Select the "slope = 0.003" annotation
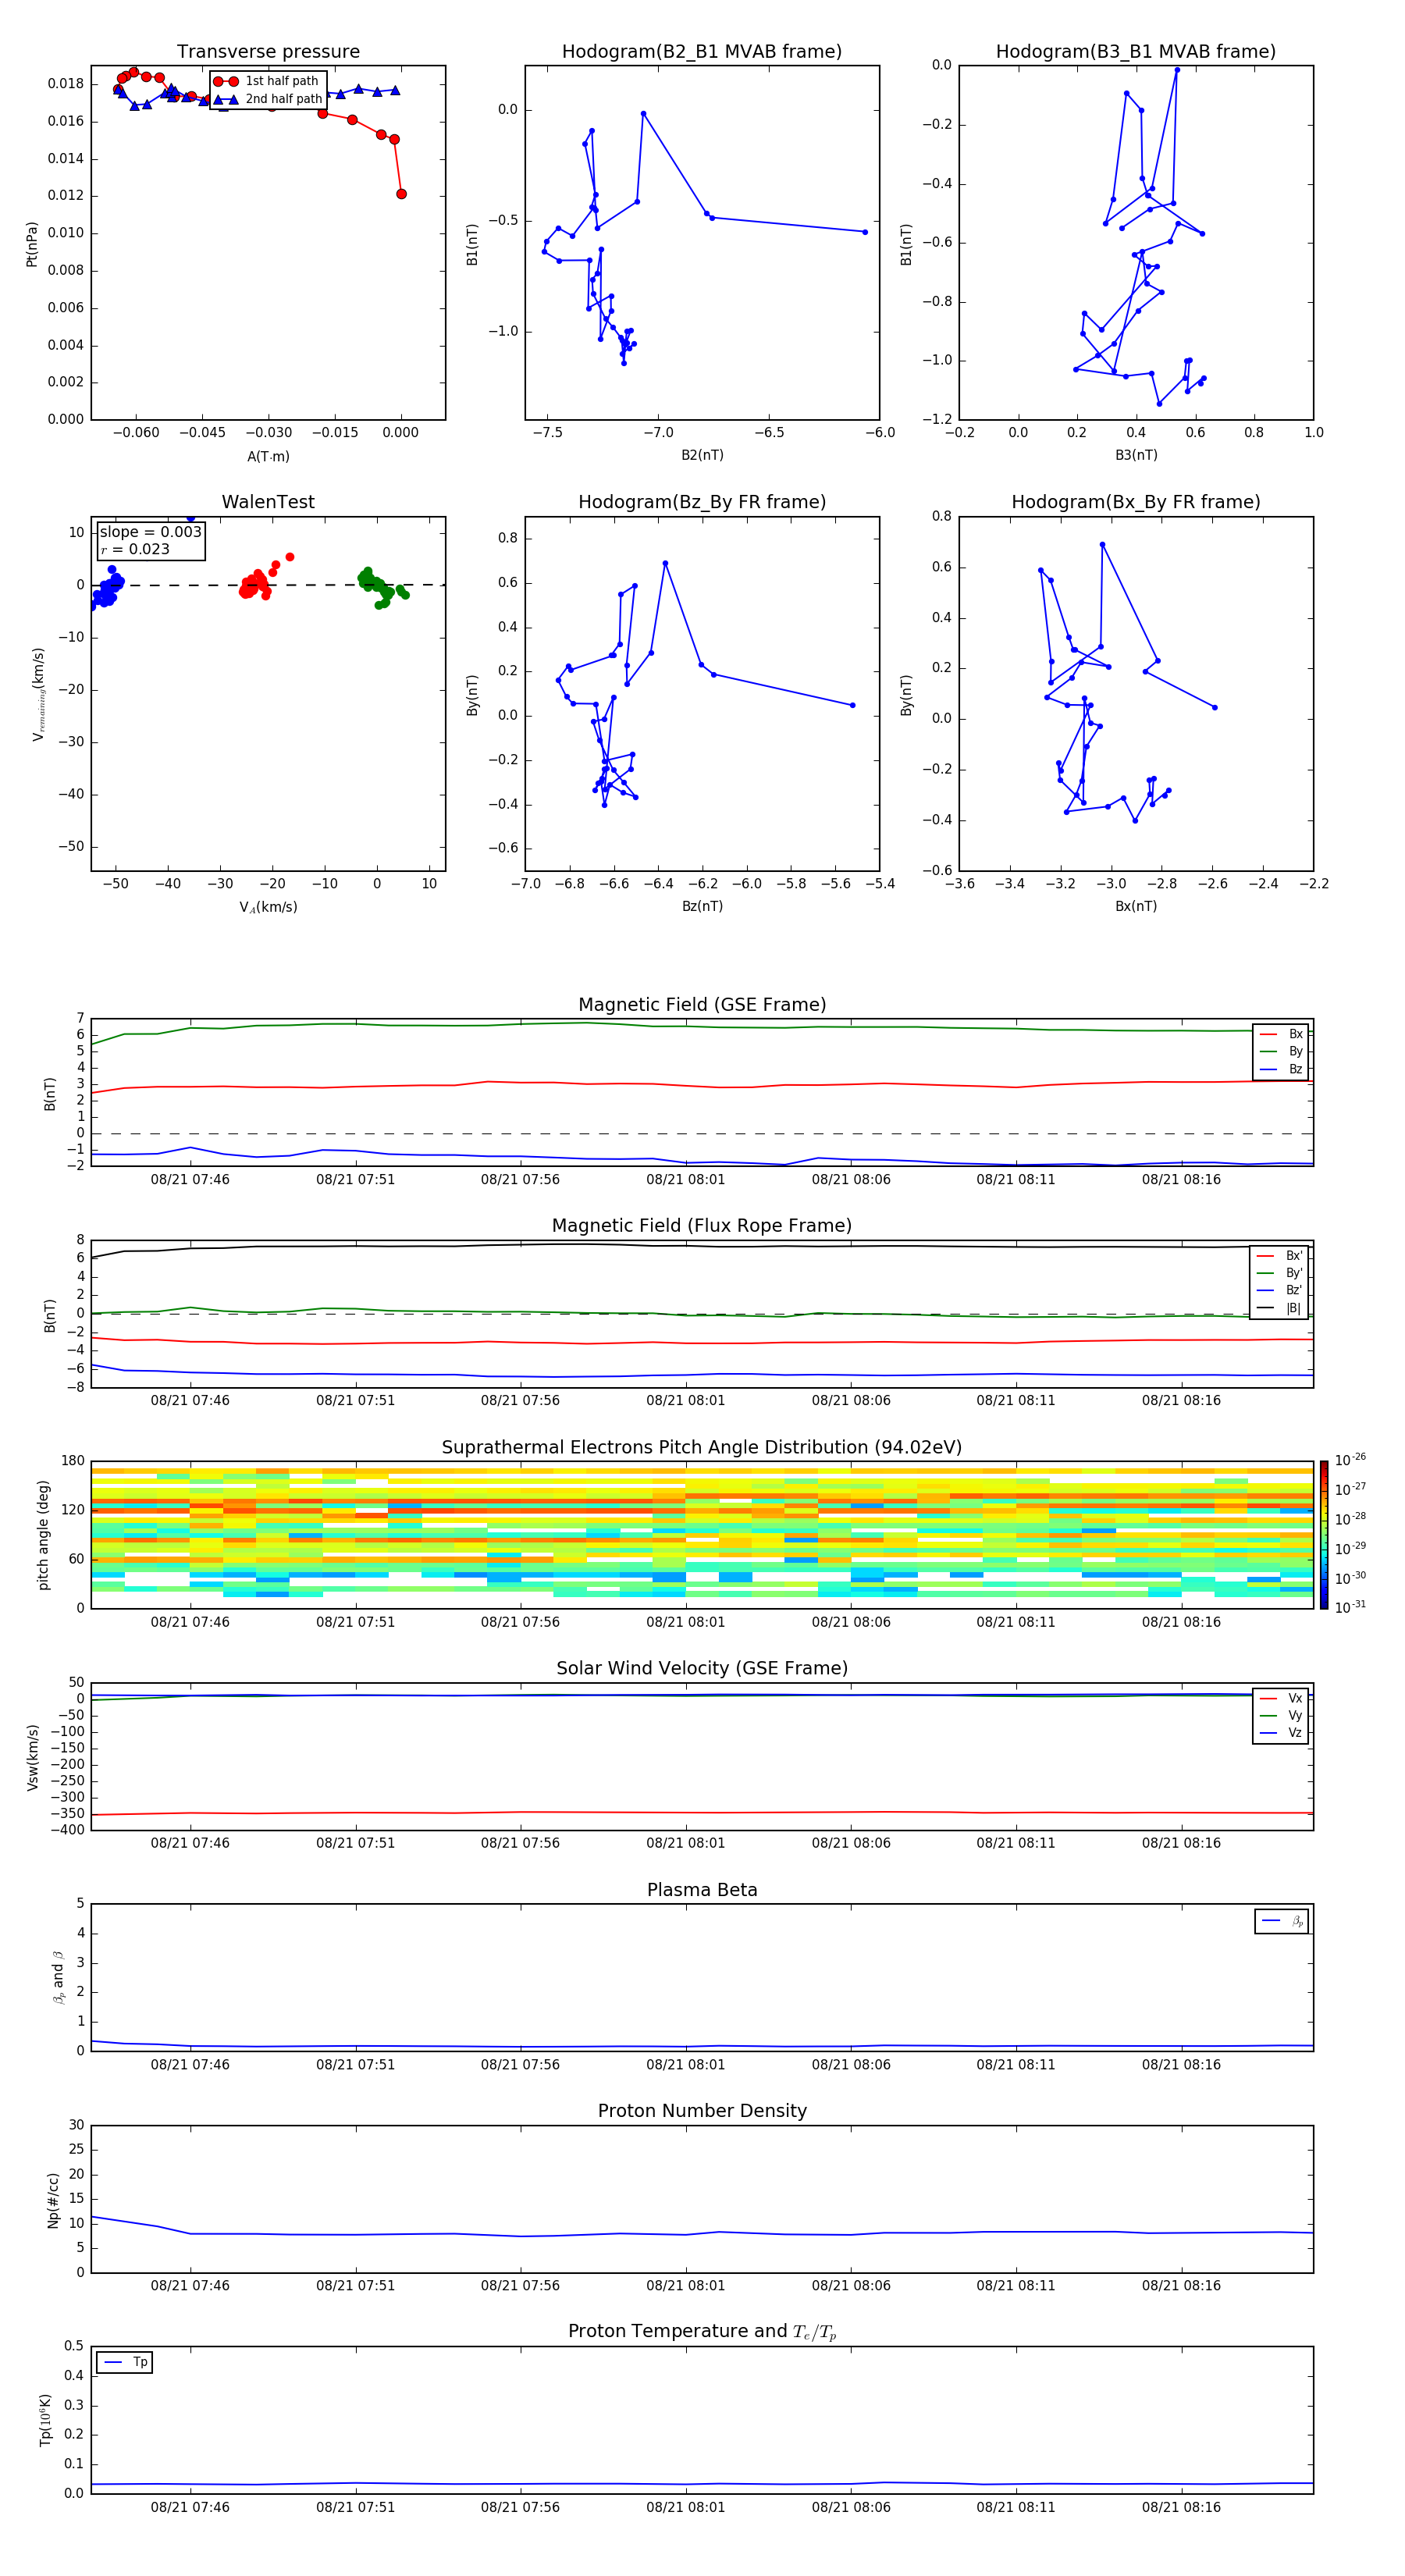The width and height of the screenshot is (1405, 2576). (x=151, y=532)
